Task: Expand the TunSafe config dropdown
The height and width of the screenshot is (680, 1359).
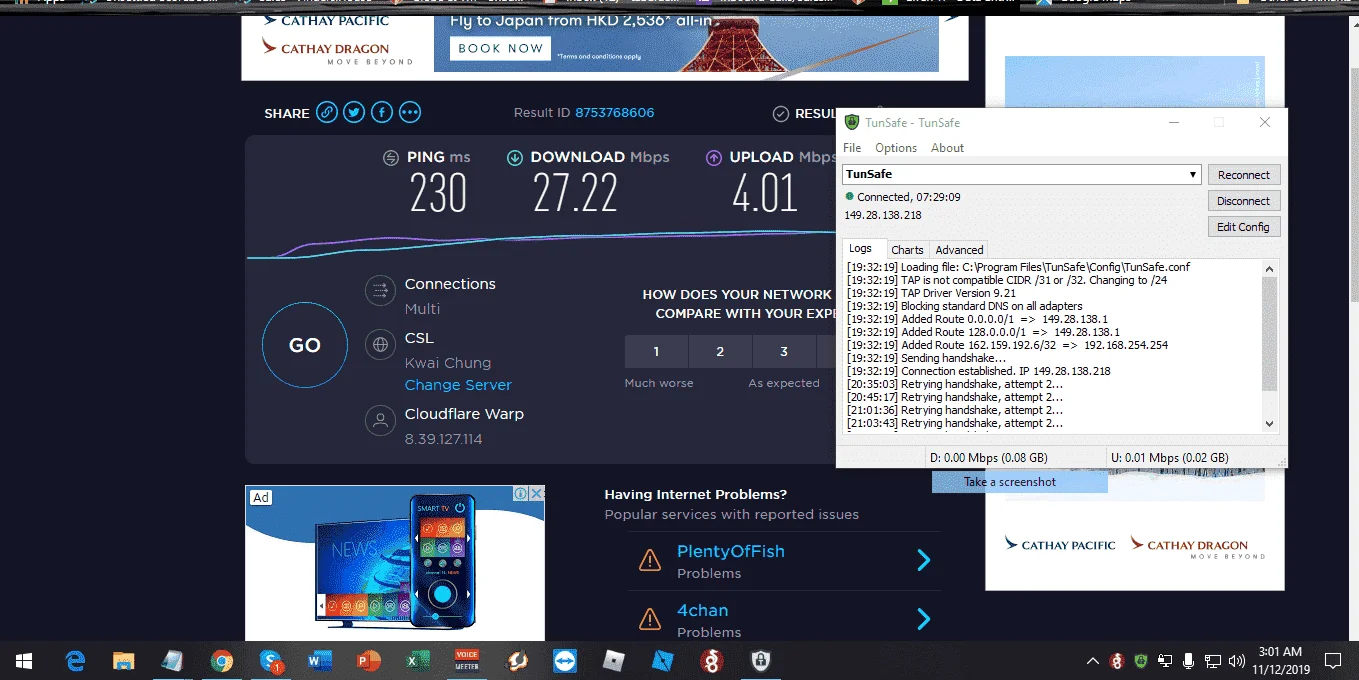Action: 1193,175
